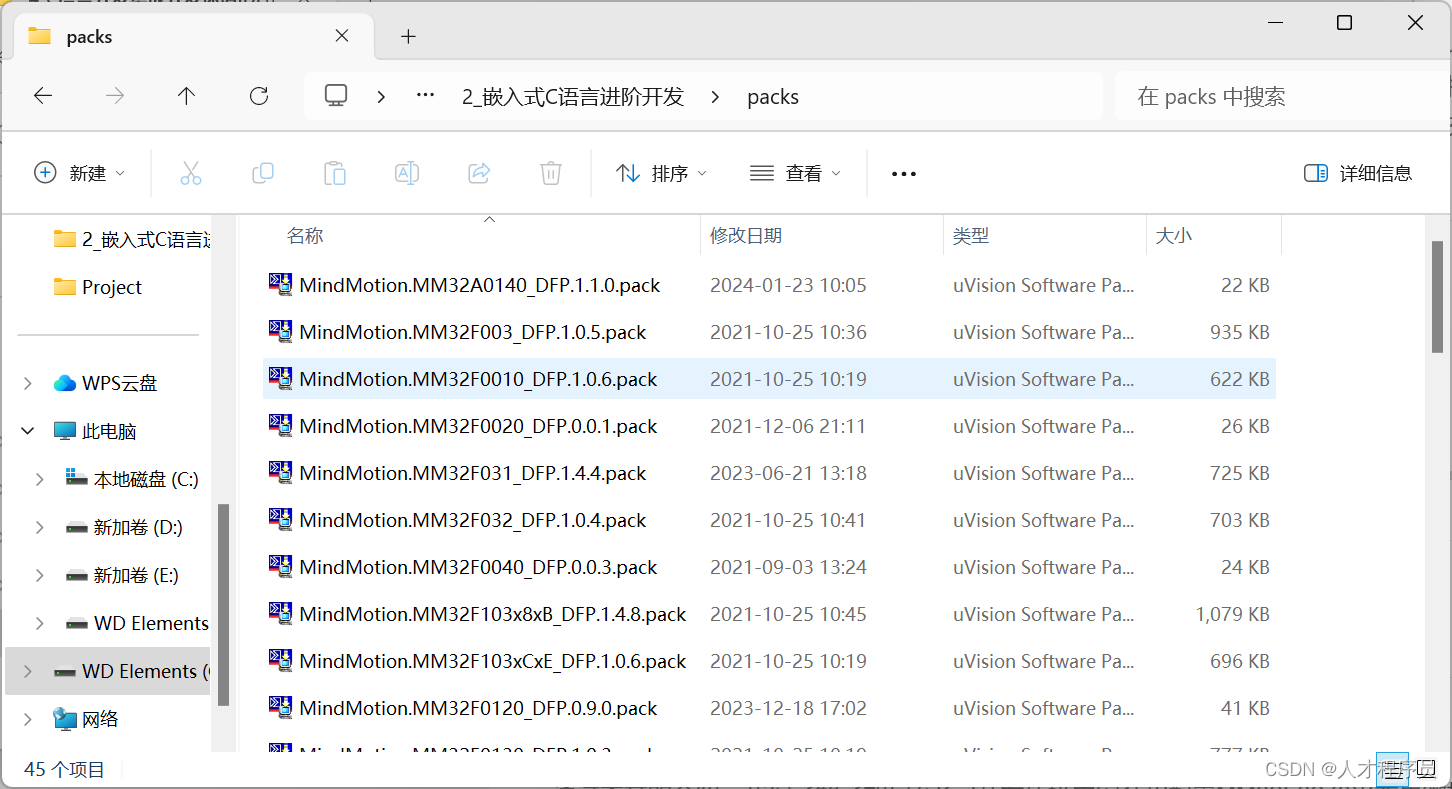
Task: Toggle the 详细信息 details pane
Action: (x=1358, y=173)
